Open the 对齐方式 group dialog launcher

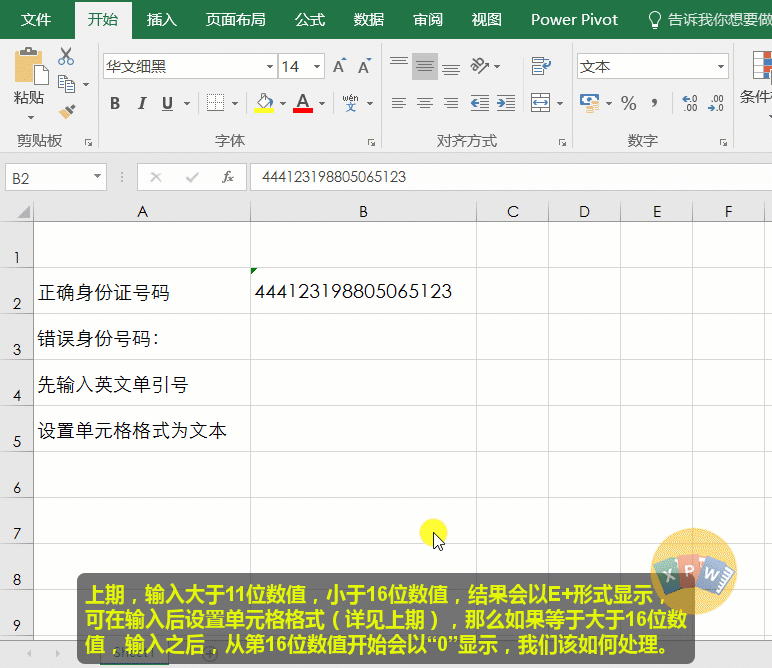[x=562, y=143]
